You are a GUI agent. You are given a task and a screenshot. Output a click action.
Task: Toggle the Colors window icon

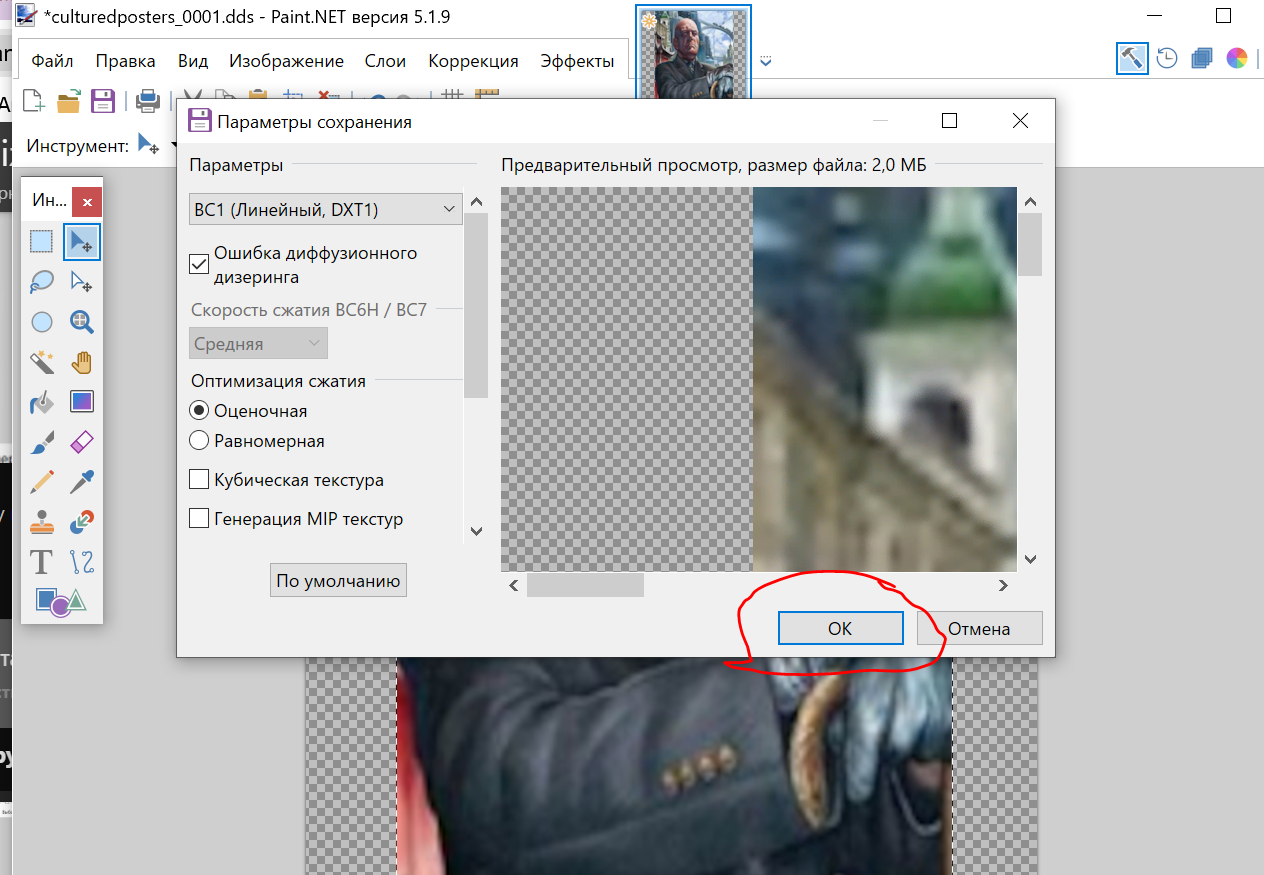[x=1237, y=59]
